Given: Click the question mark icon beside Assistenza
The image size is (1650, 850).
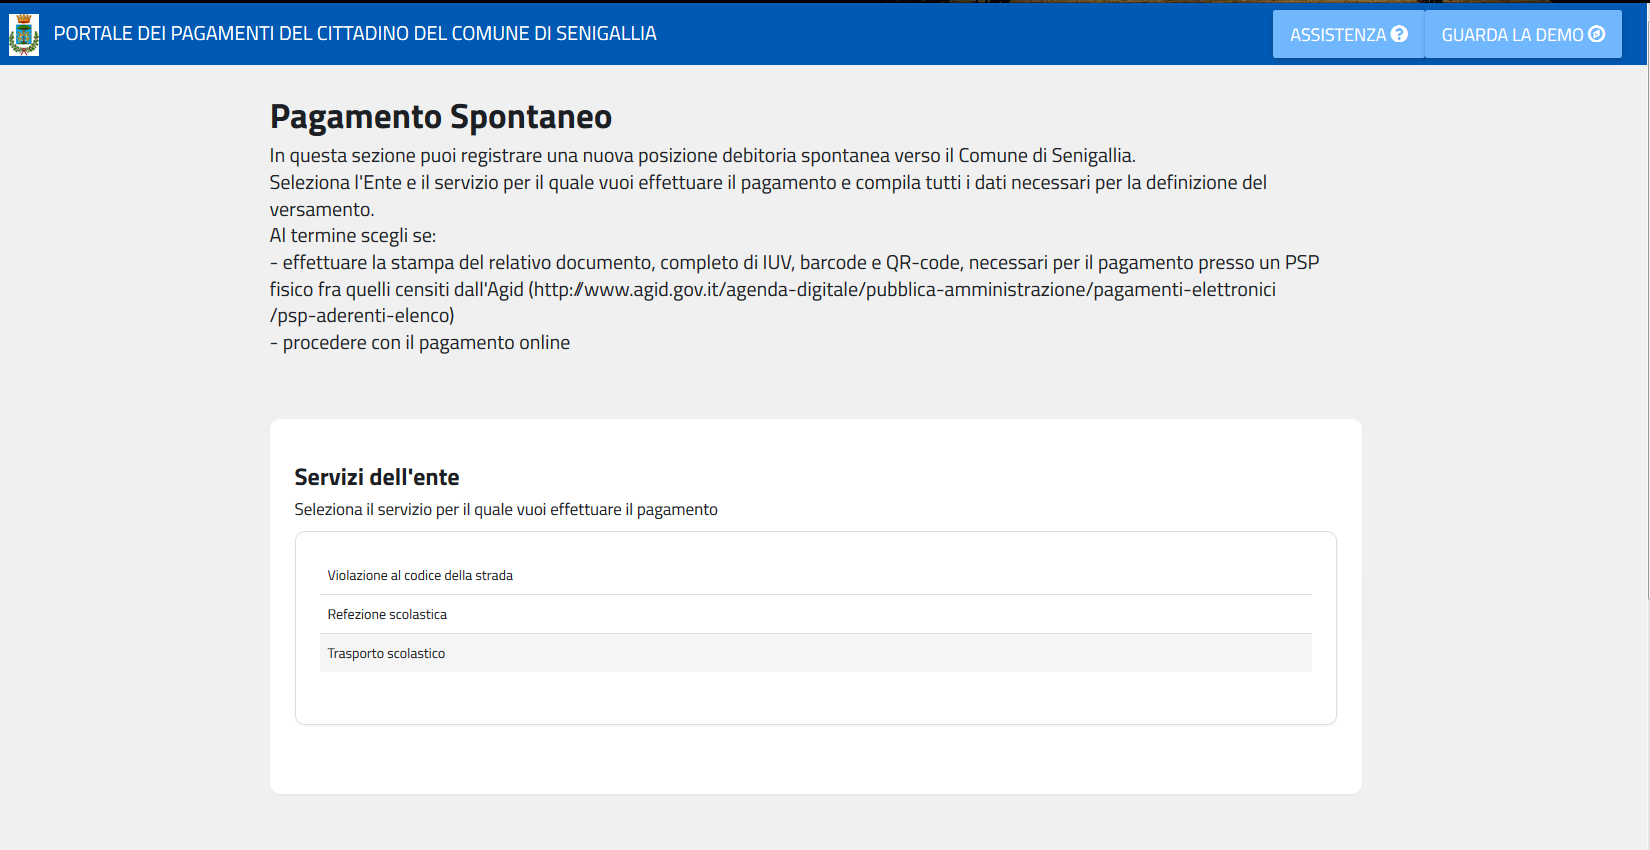Looking at the screenshot, I should click(x=1399, y=34).
